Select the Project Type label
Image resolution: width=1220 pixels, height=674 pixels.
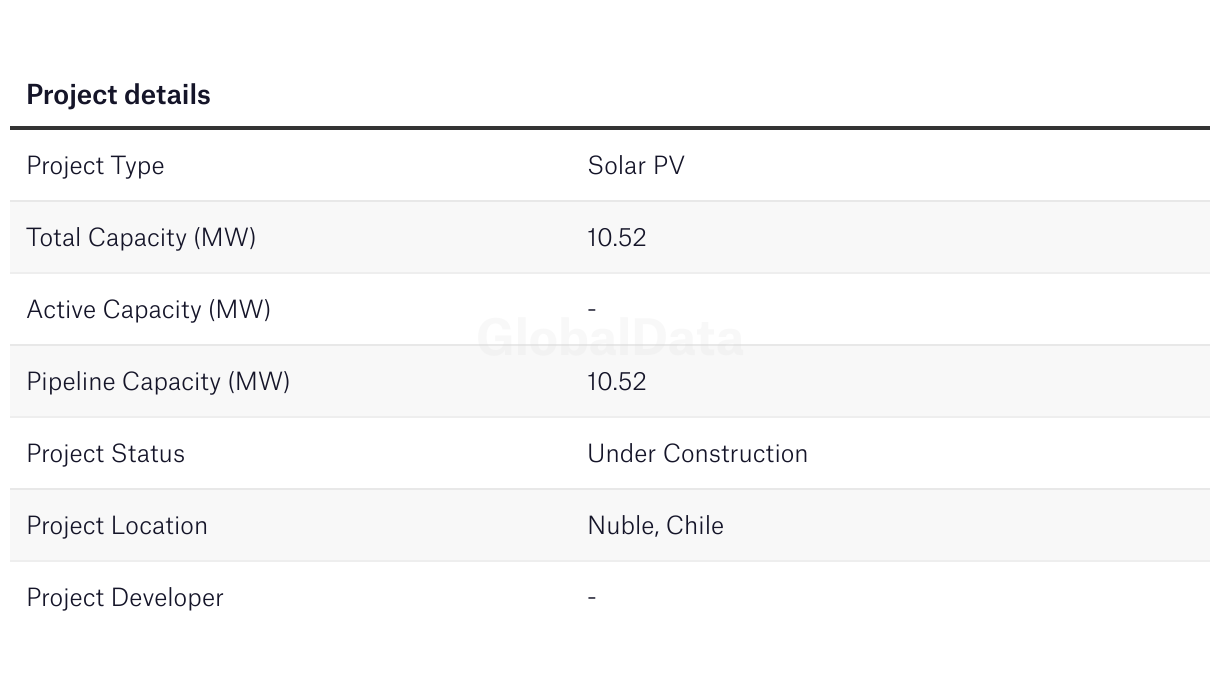(x=95, y=166)
